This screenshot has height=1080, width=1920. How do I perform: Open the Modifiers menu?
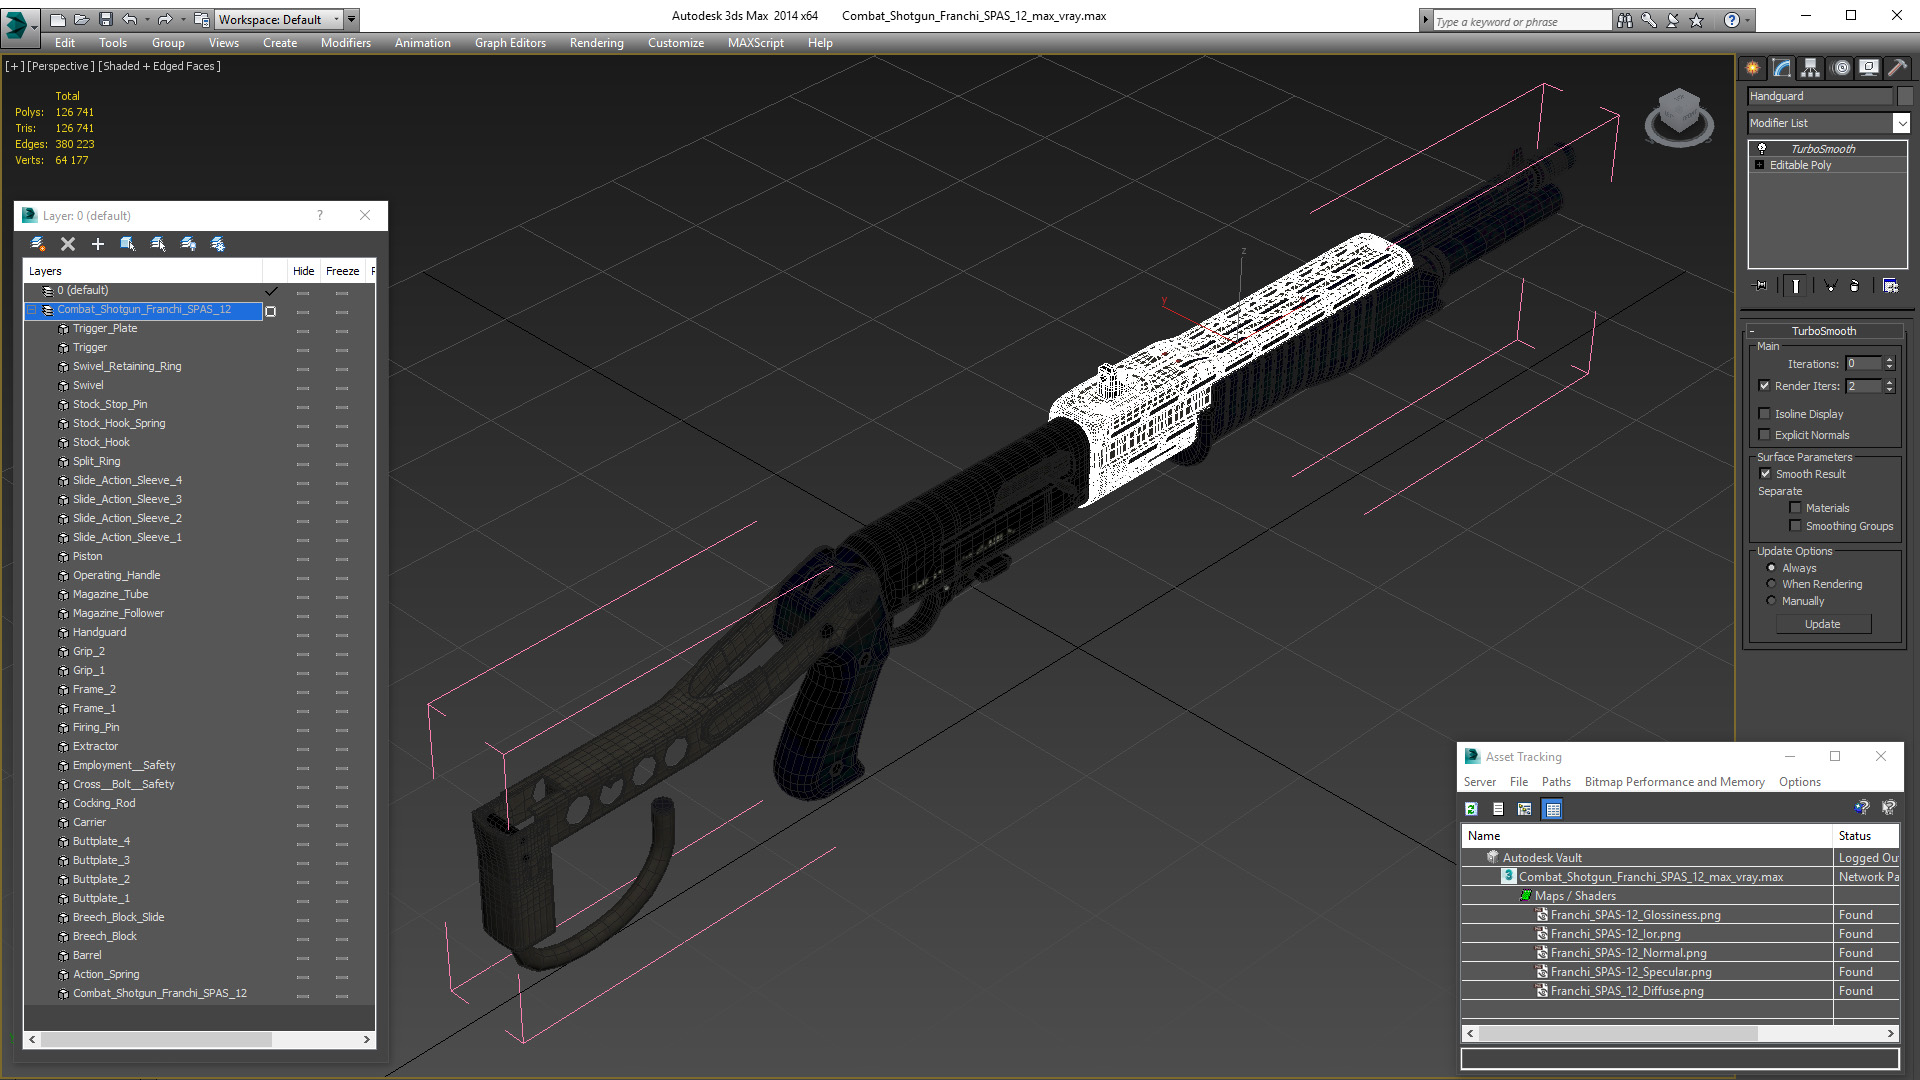click(345, 43)
